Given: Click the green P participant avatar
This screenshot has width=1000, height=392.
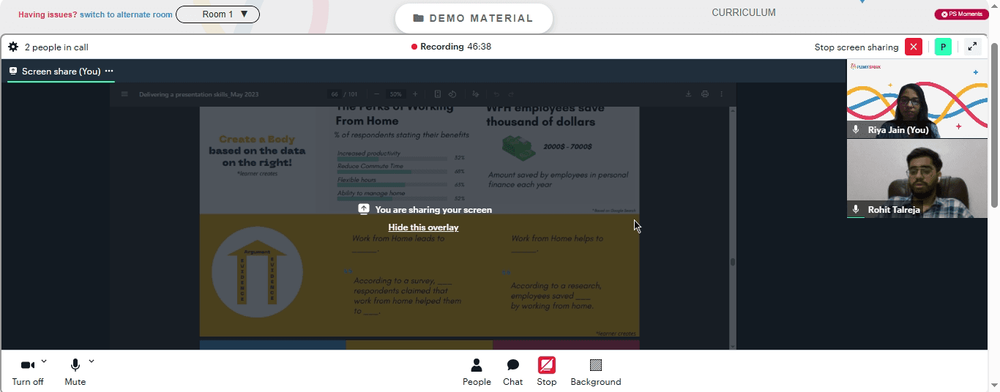Looking at the screenshot, I should (x=943, y=47).
